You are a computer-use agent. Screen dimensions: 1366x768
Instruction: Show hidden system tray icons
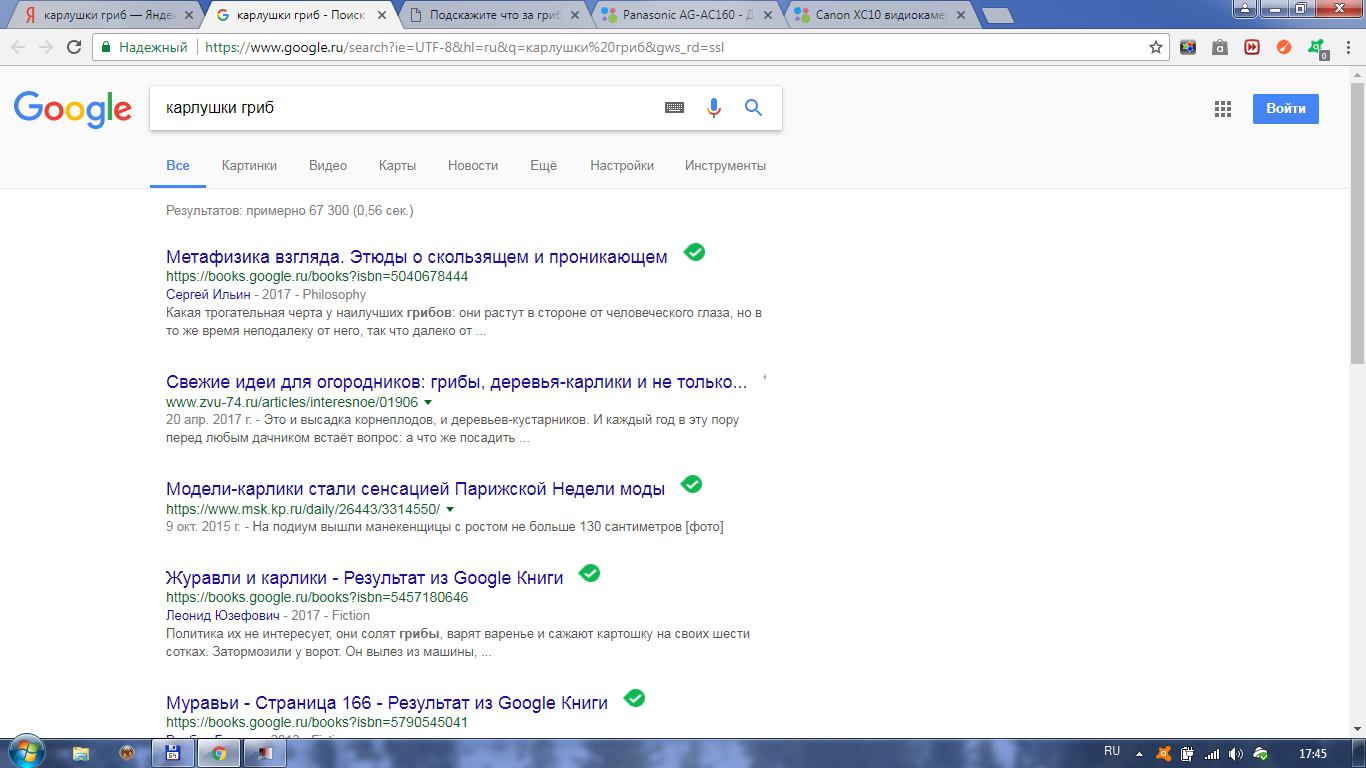tap(1139, 753)
